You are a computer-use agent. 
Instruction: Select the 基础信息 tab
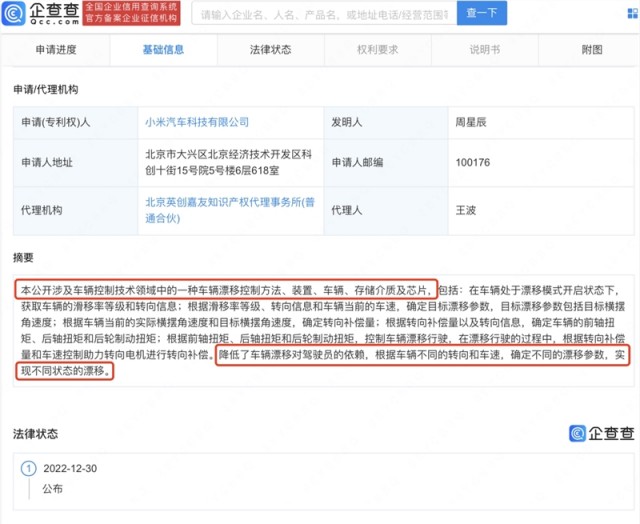tap(163, 50)
